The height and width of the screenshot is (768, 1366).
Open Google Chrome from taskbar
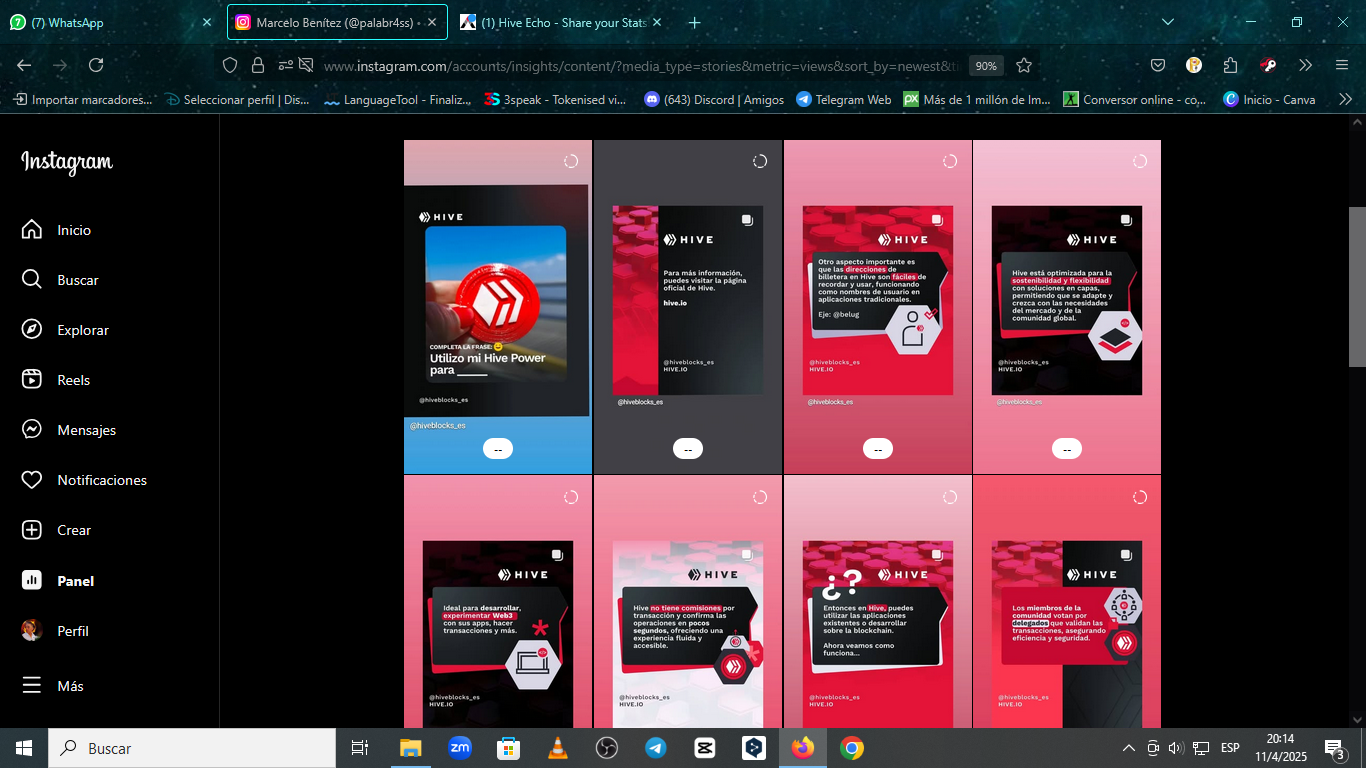point(852,748)
